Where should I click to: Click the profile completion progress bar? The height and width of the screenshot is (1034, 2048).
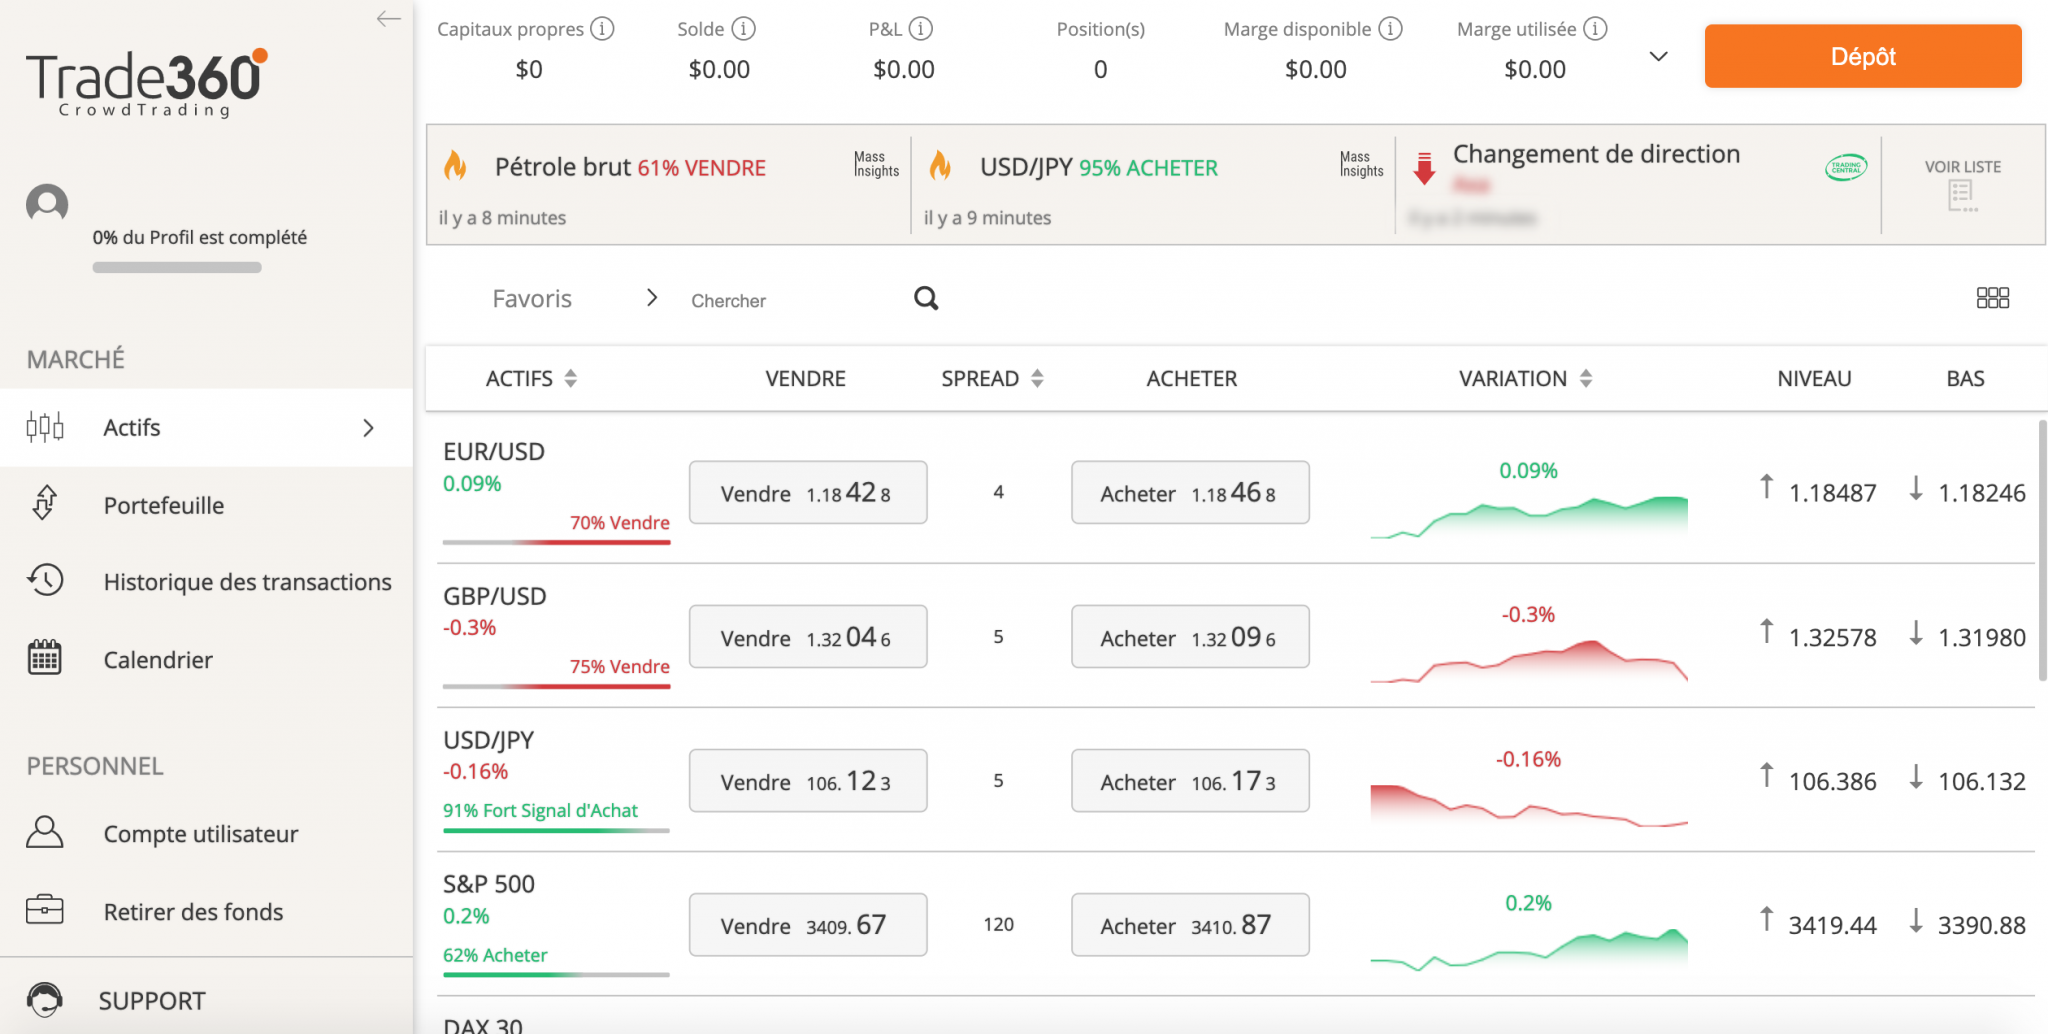177,267
